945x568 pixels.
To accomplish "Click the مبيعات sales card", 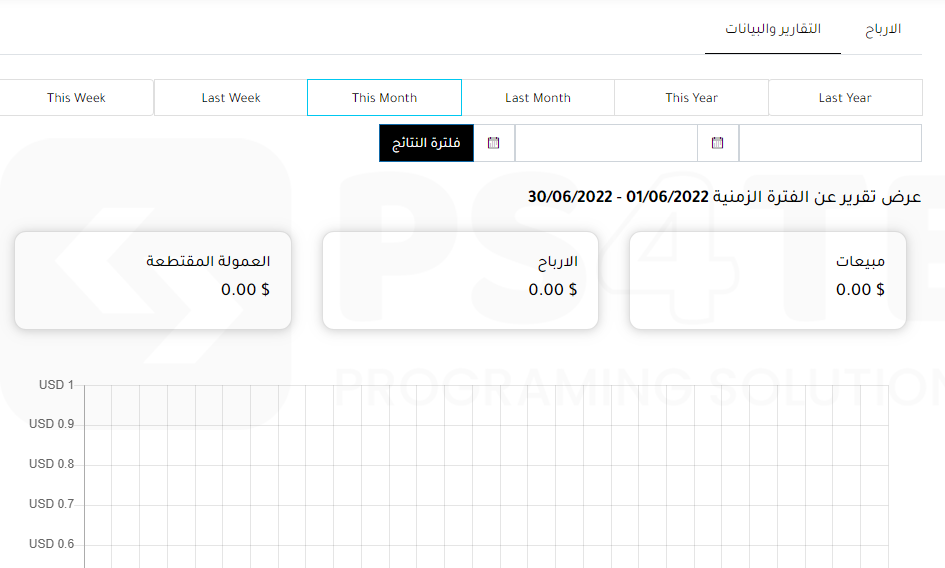I will click(767, 280).
